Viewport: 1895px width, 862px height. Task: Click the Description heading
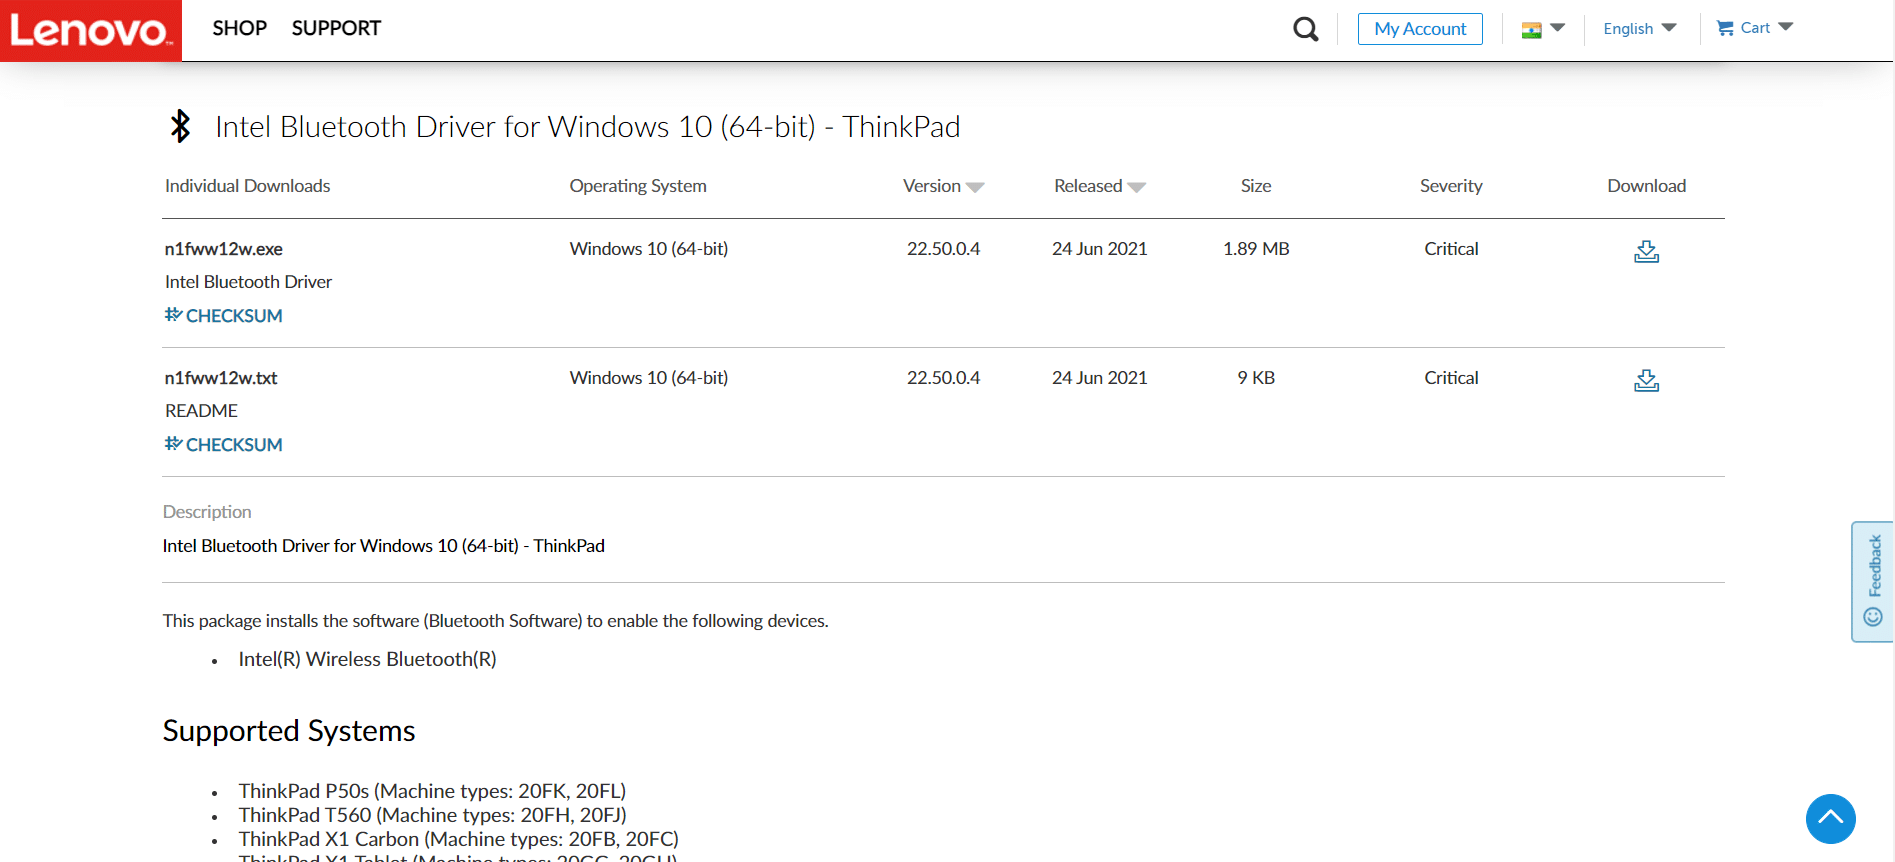tap(207, 512)
